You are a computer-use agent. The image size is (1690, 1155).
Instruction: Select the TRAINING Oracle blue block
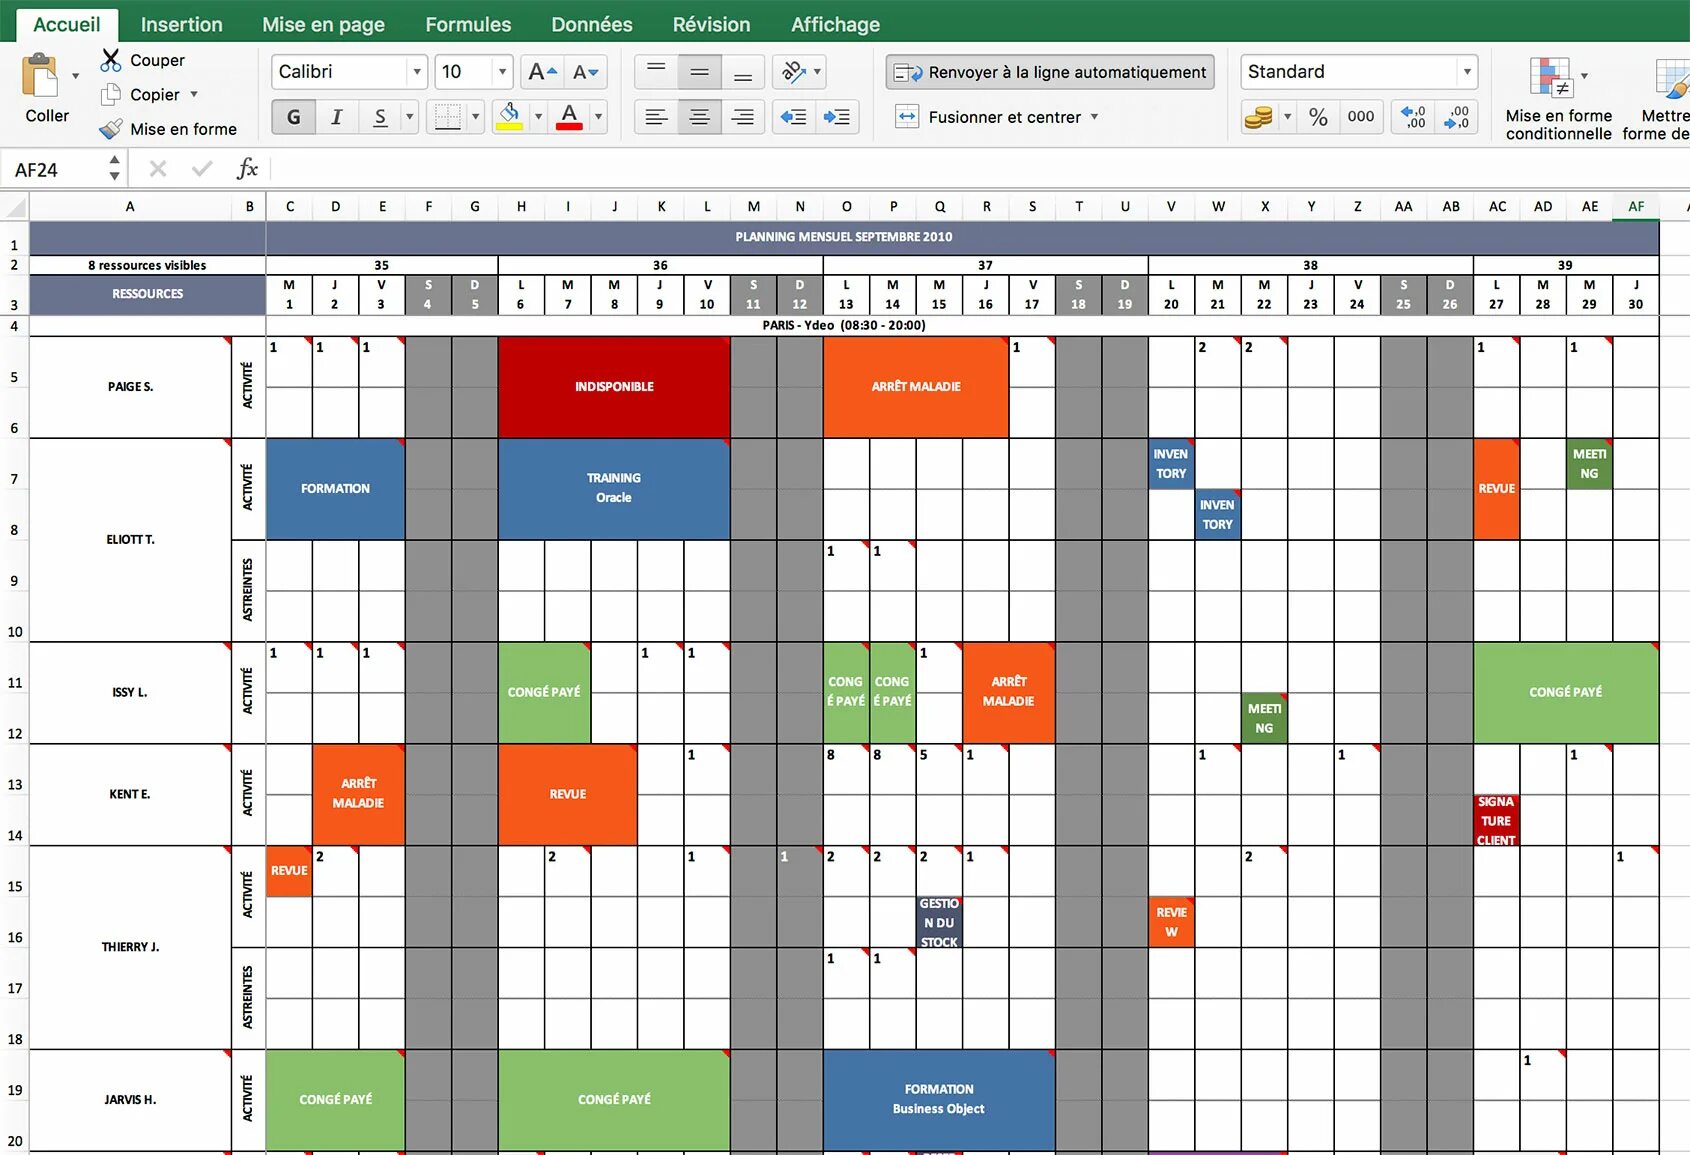coord(614,488)
